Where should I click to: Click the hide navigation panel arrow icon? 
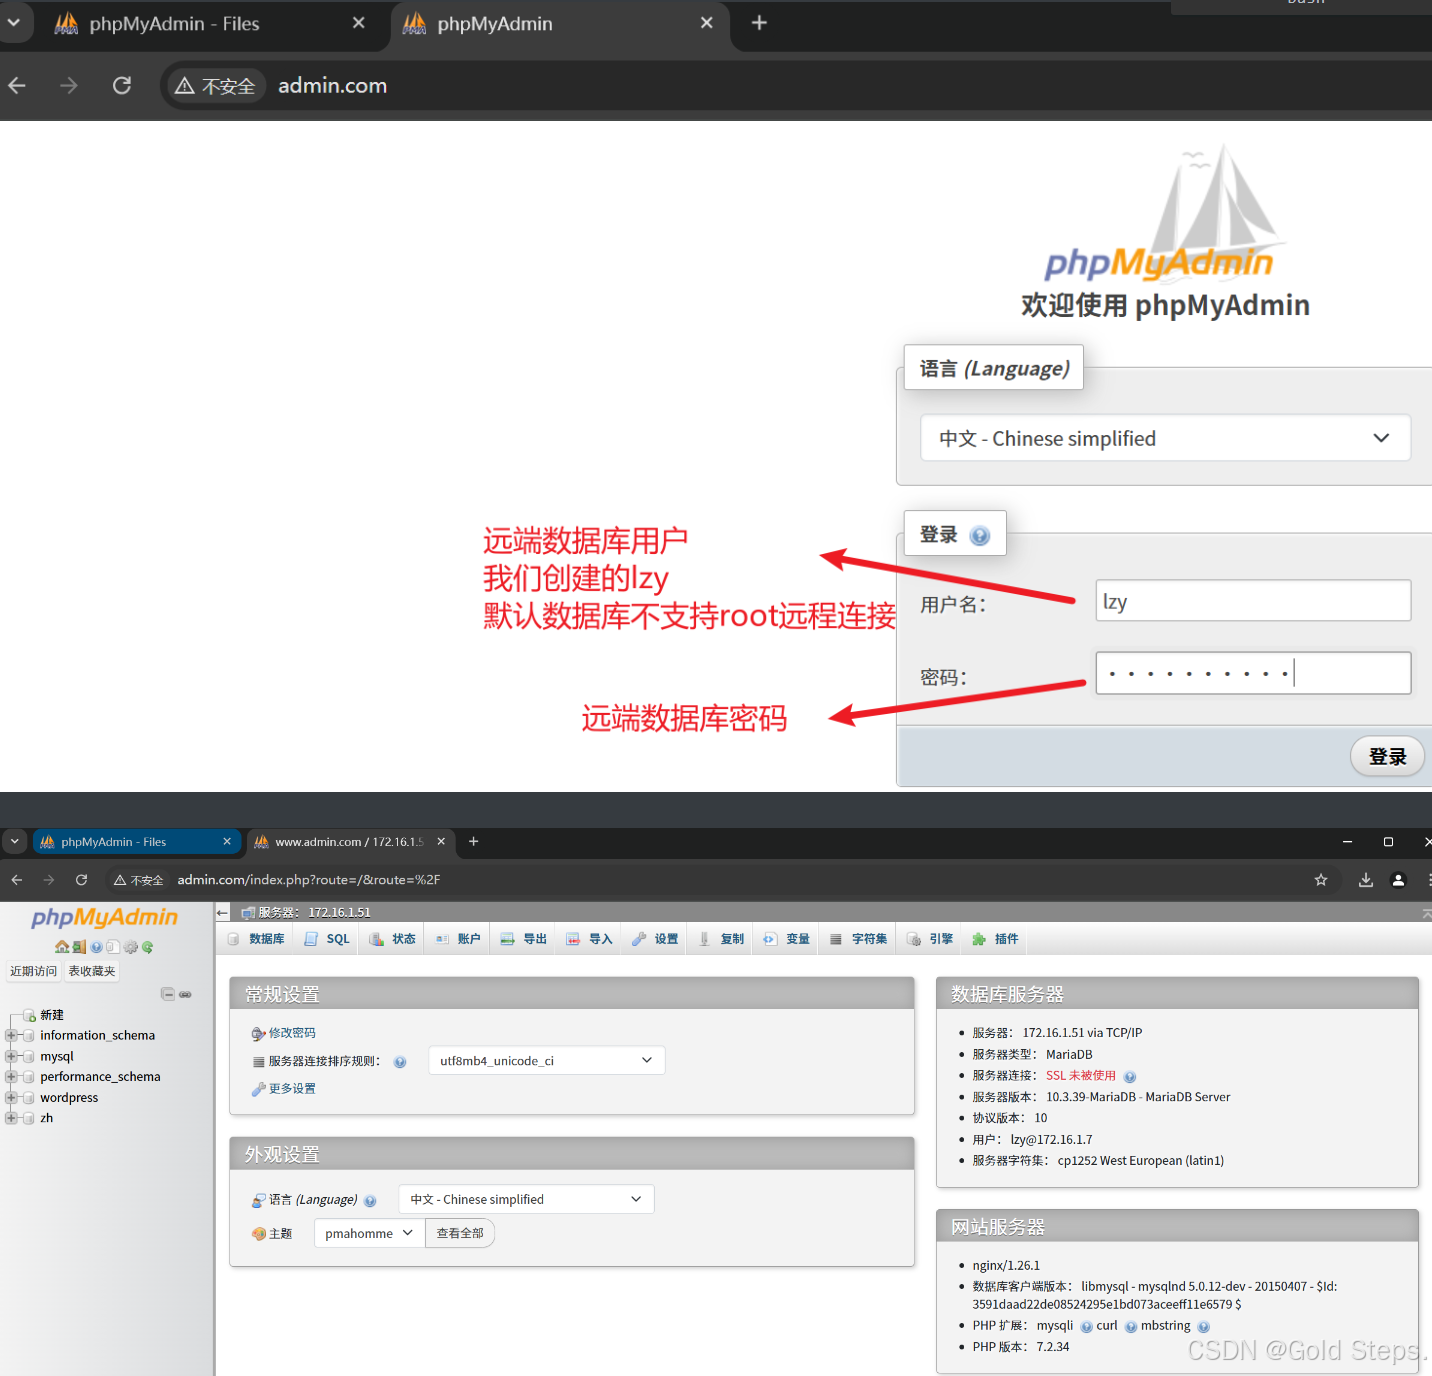click(223, 913)
